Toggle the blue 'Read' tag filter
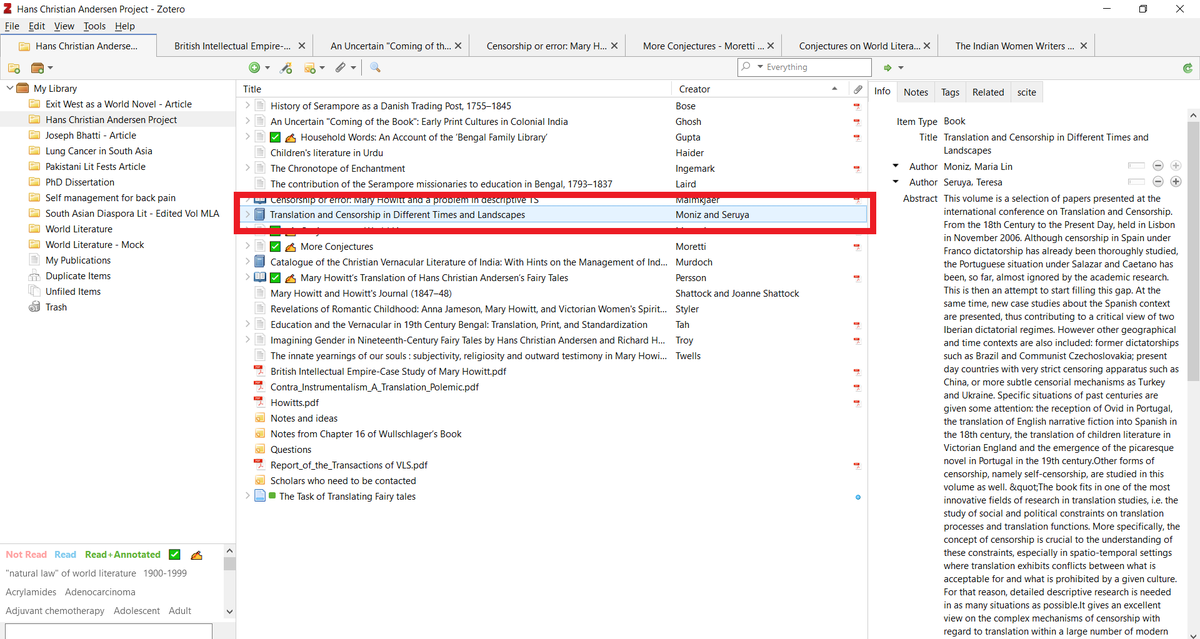This screenshot has height=639, width=1200. pyautogui.click(x=65, y=554)
